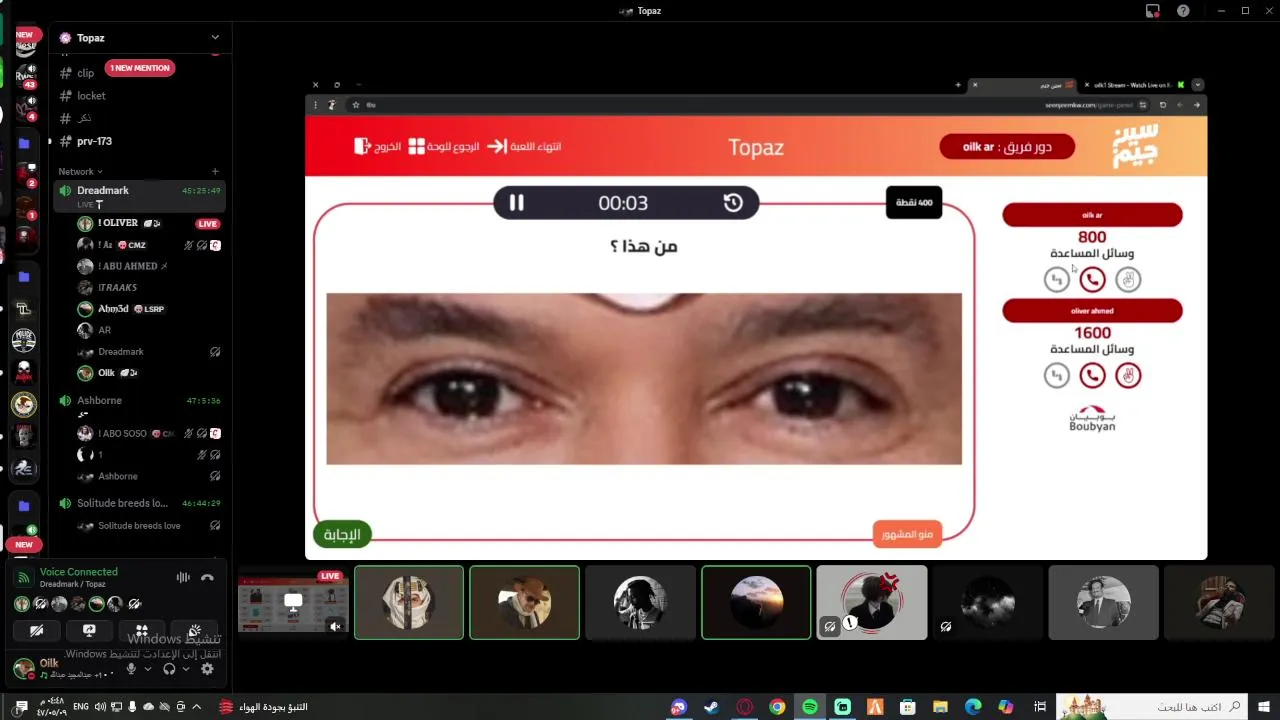This screenshot has width=1280, height=720.
Task: Unmute the stream preview speaker icon
Action: pos(335,627)
